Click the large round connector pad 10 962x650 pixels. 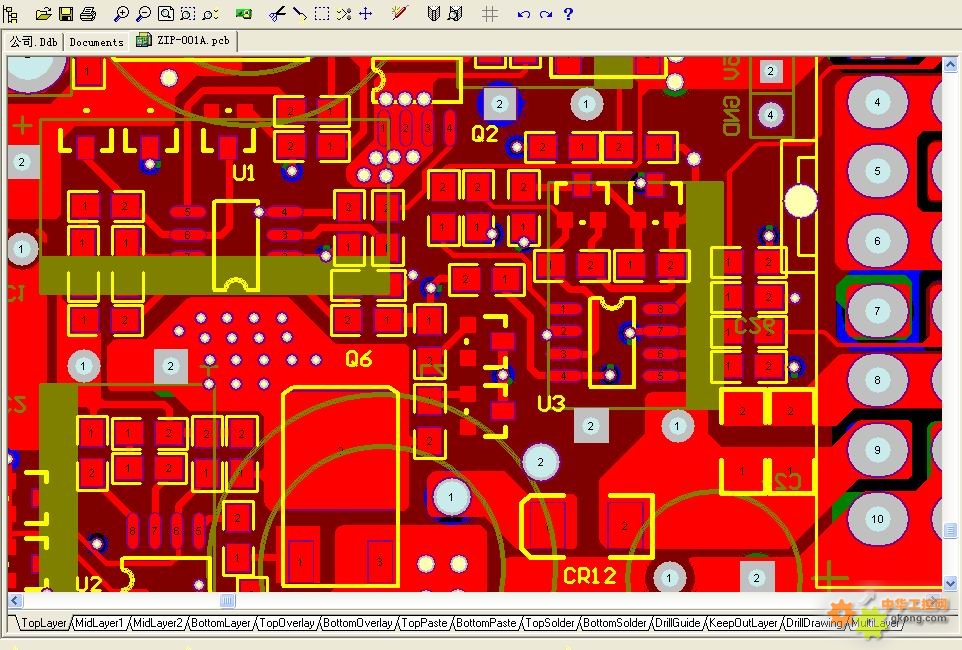tap(877, 519)
